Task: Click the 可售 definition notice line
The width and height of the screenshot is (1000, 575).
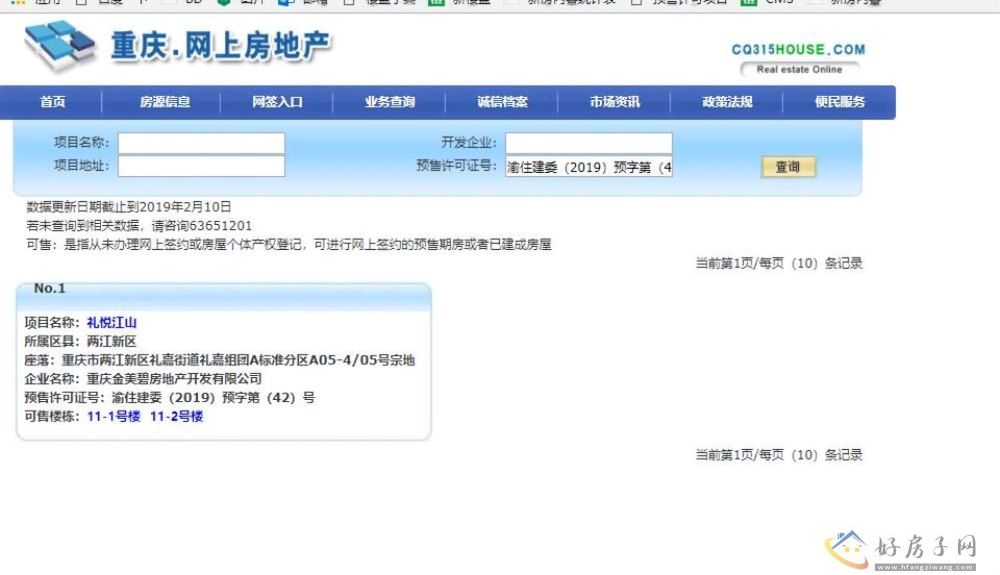Action: coord(289,245)
